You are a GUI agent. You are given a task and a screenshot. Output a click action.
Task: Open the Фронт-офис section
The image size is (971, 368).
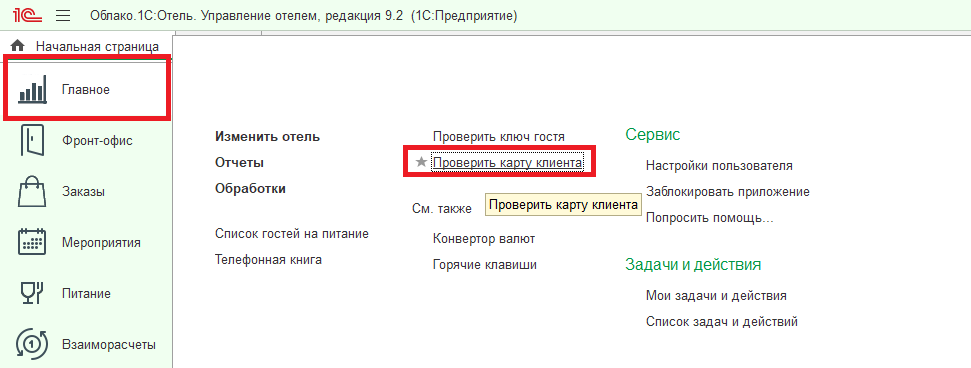[86, 141]
